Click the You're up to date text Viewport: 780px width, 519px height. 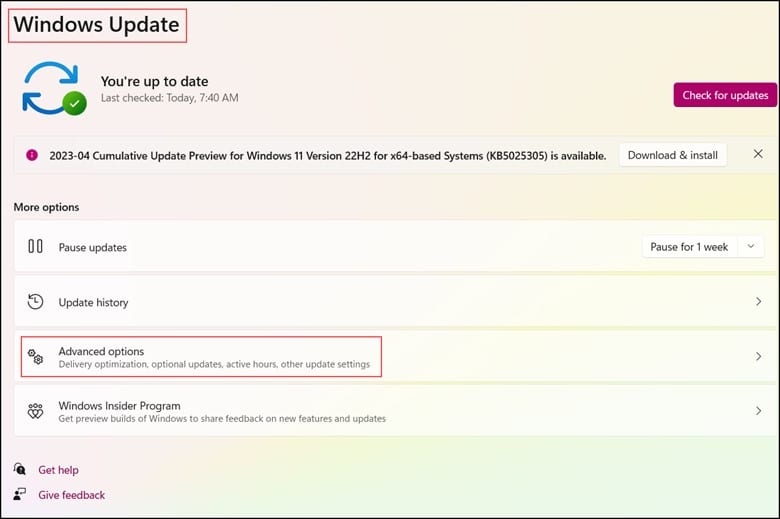tap(154, 81)
